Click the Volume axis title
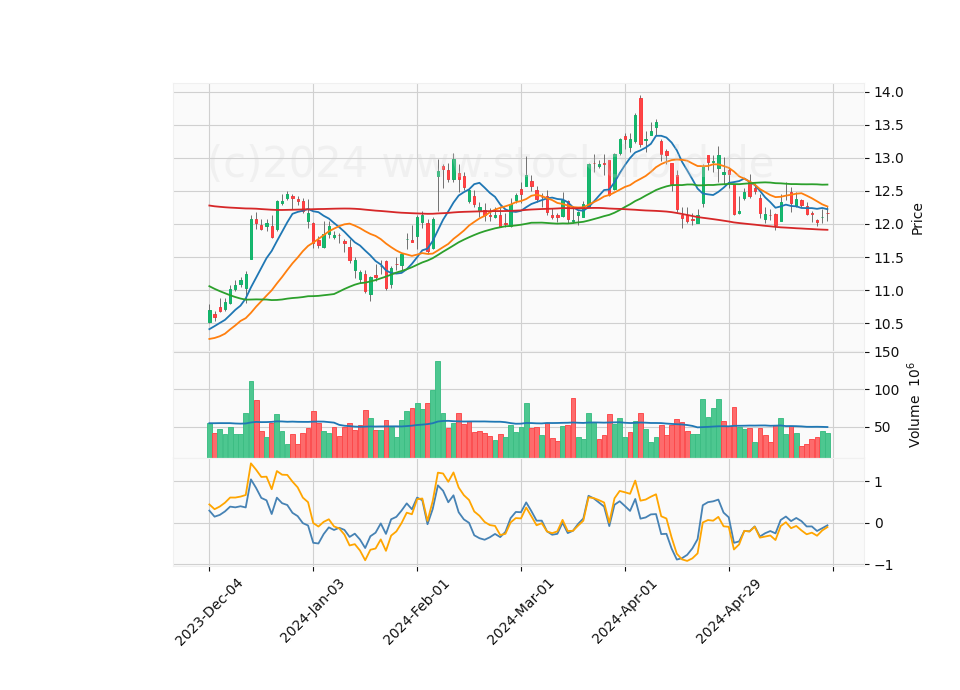The image size is (960, 690). pos(913,405)
